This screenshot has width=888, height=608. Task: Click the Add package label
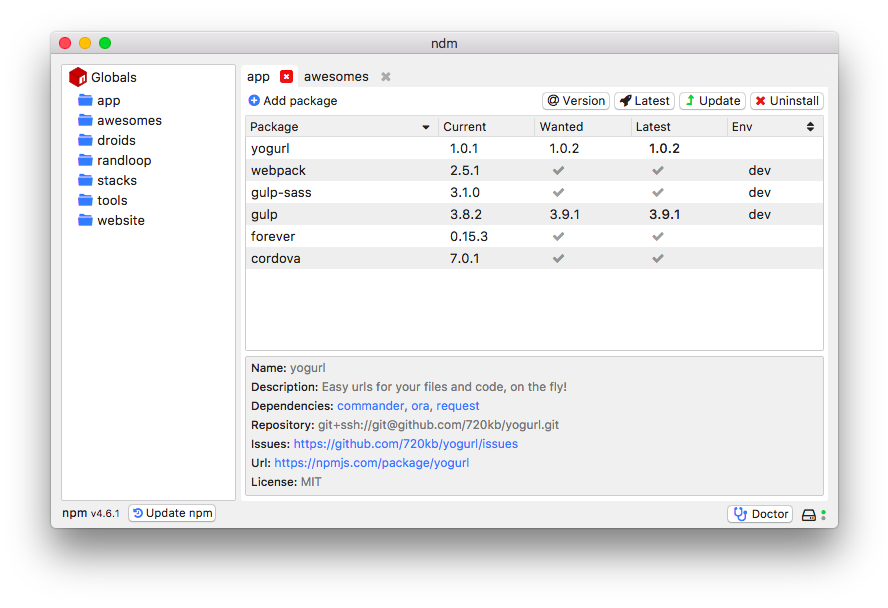(x=300, y=101)
